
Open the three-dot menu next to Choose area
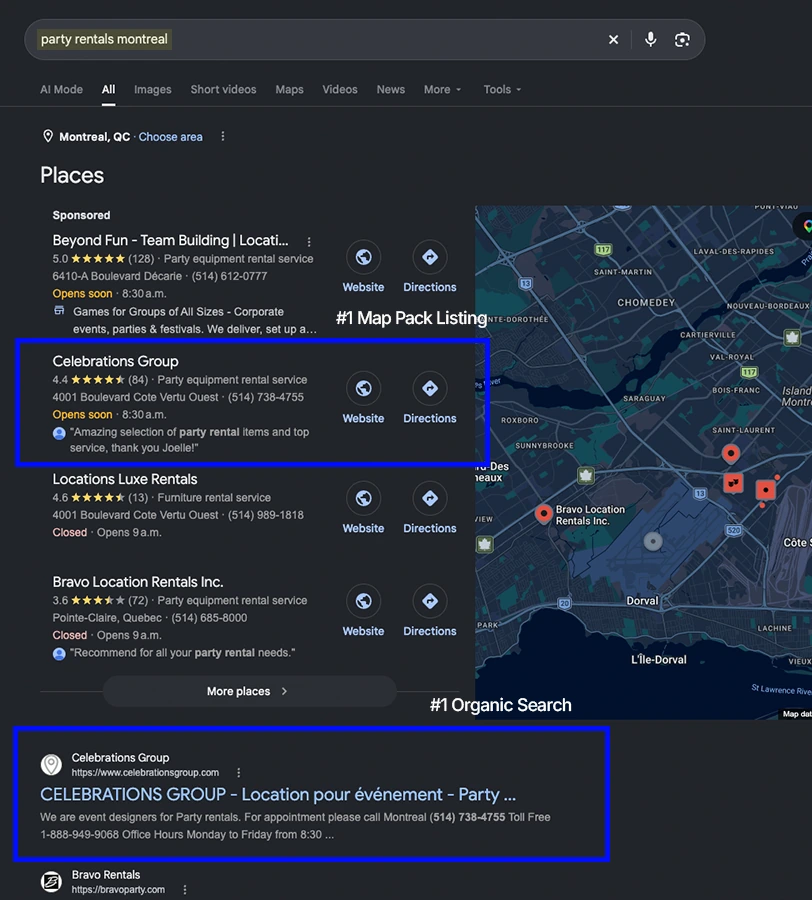pyautogui.click(x=223, y=137)
